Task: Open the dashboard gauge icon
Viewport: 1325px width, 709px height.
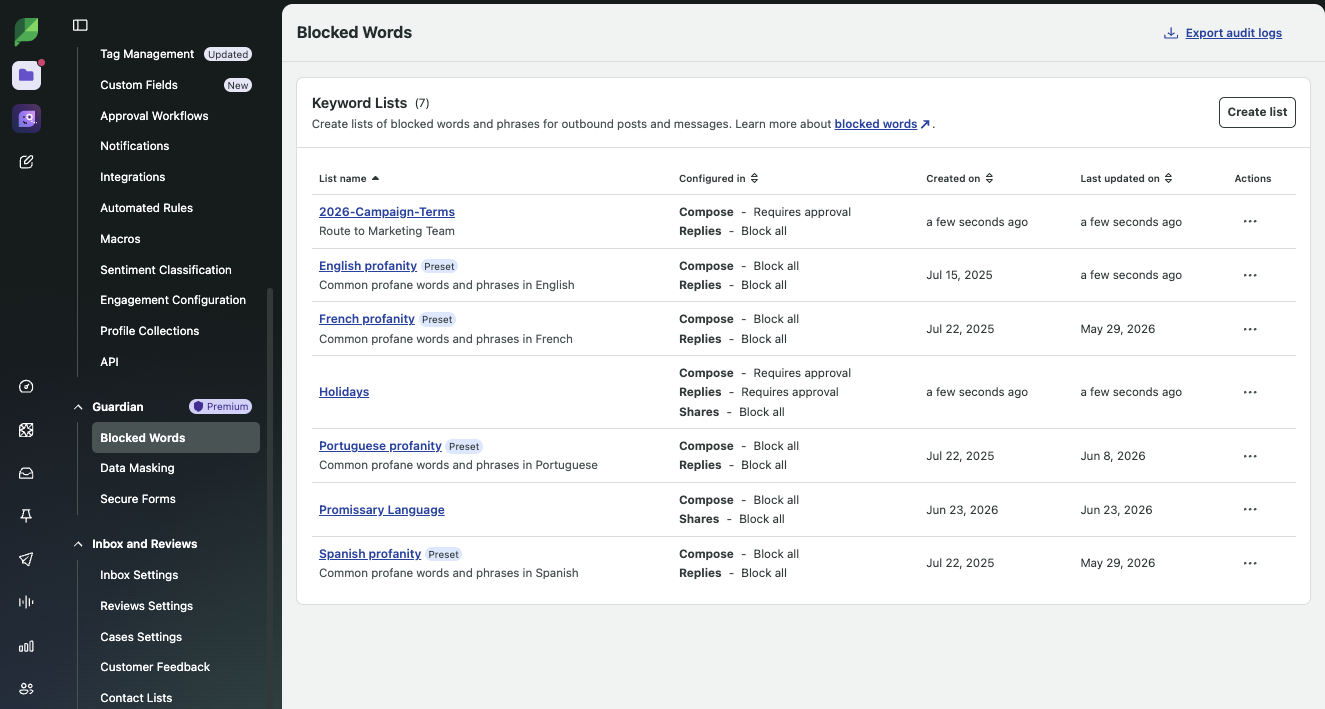Action: click(26, 387)
